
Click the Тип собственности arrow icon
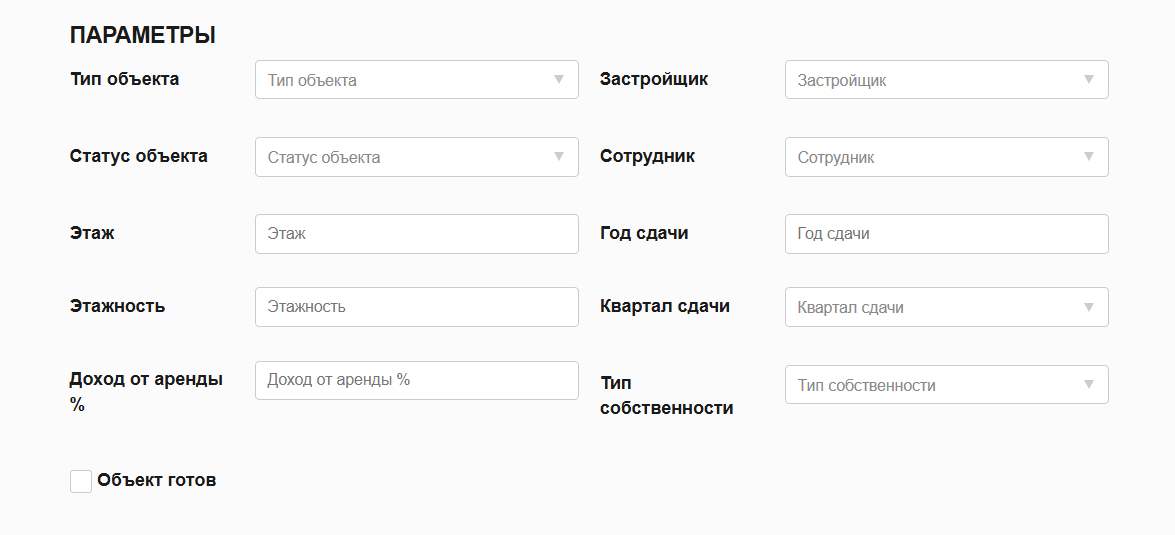click(x=1089, y=385)
